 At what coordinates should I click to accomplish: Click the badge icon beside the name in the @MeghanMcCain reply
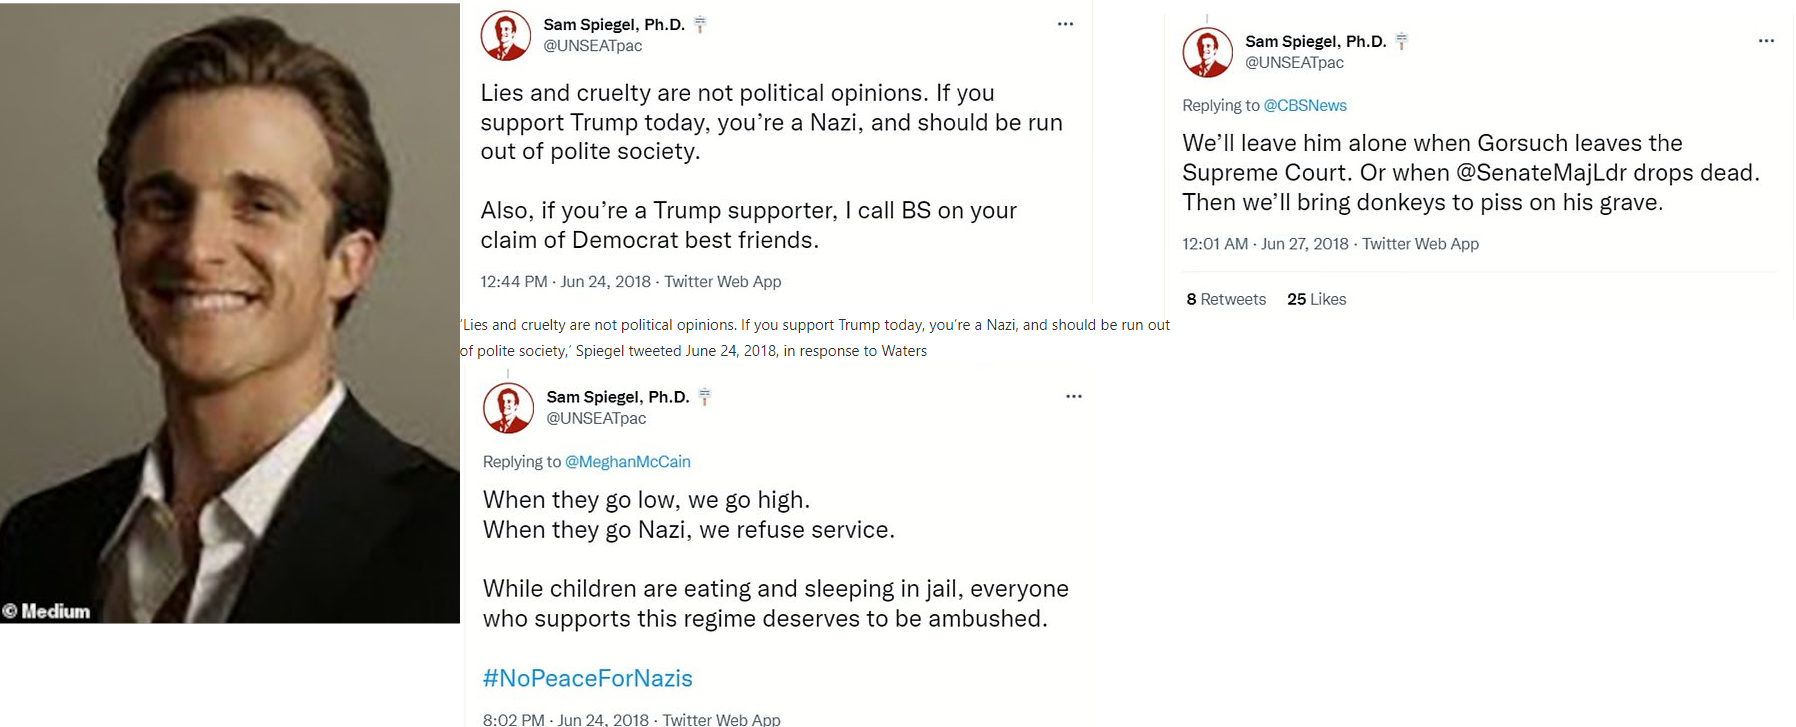(x=704, y=397)
